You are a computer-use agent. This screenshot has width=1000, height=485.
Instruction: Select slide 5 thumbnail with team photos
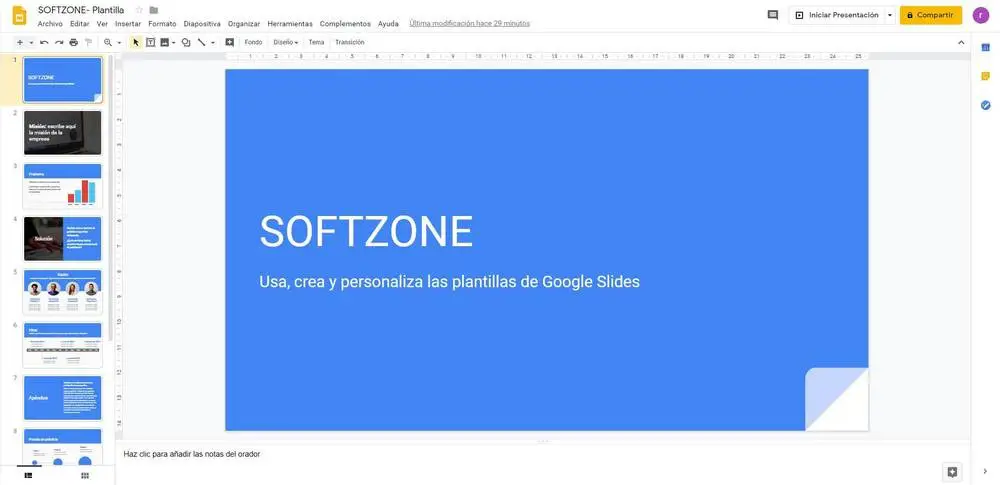pos(62,292)
